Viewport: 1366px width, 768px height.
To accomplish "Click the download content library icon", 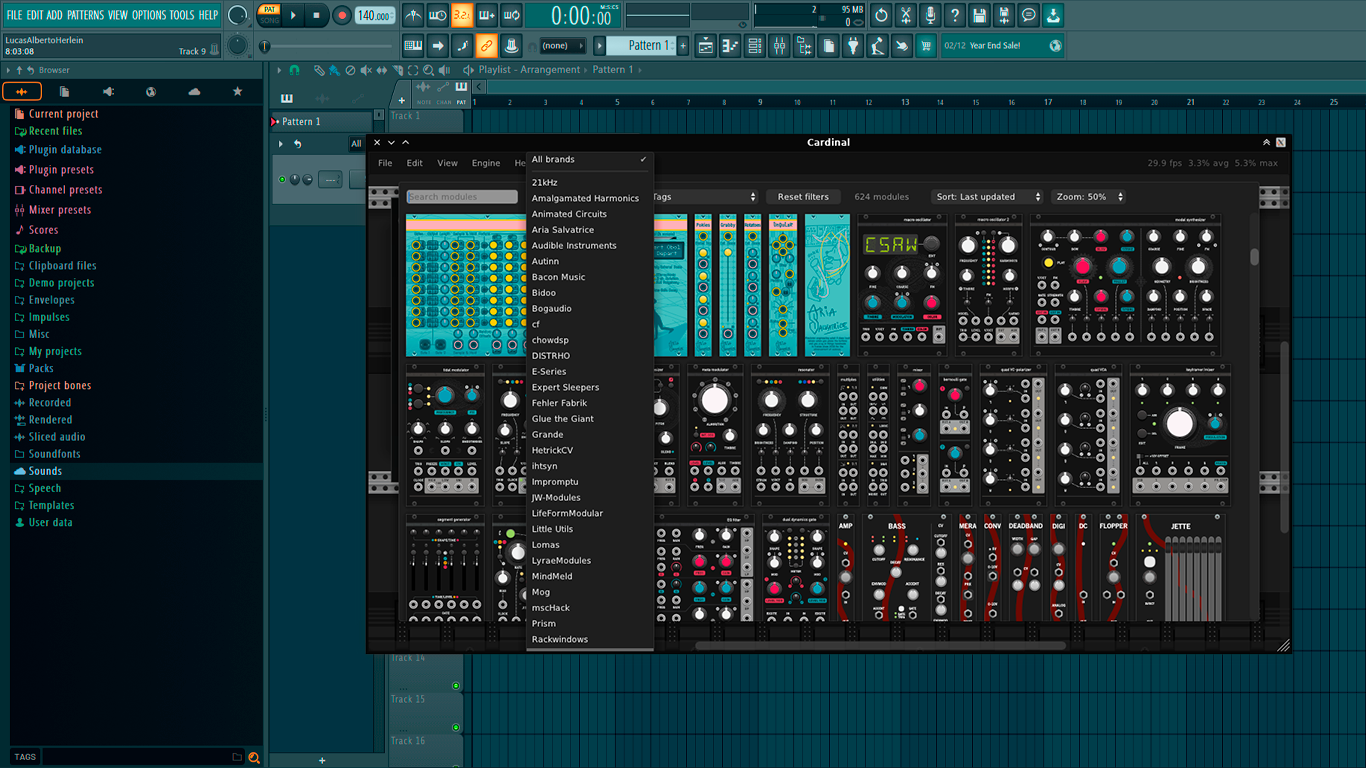I will tap(1053, 16).
